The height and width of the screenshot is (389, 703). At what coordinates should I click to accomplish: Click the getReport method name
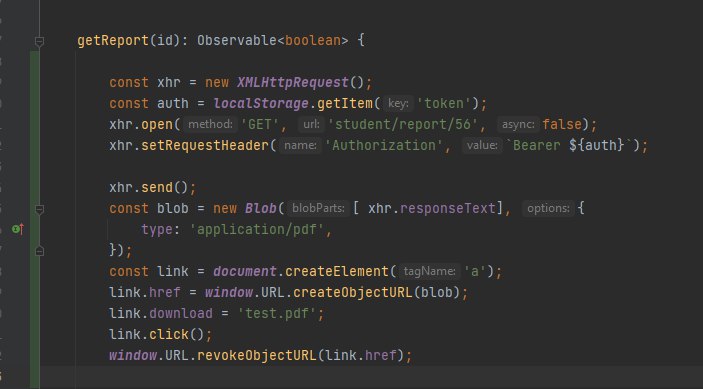(113, 40)
